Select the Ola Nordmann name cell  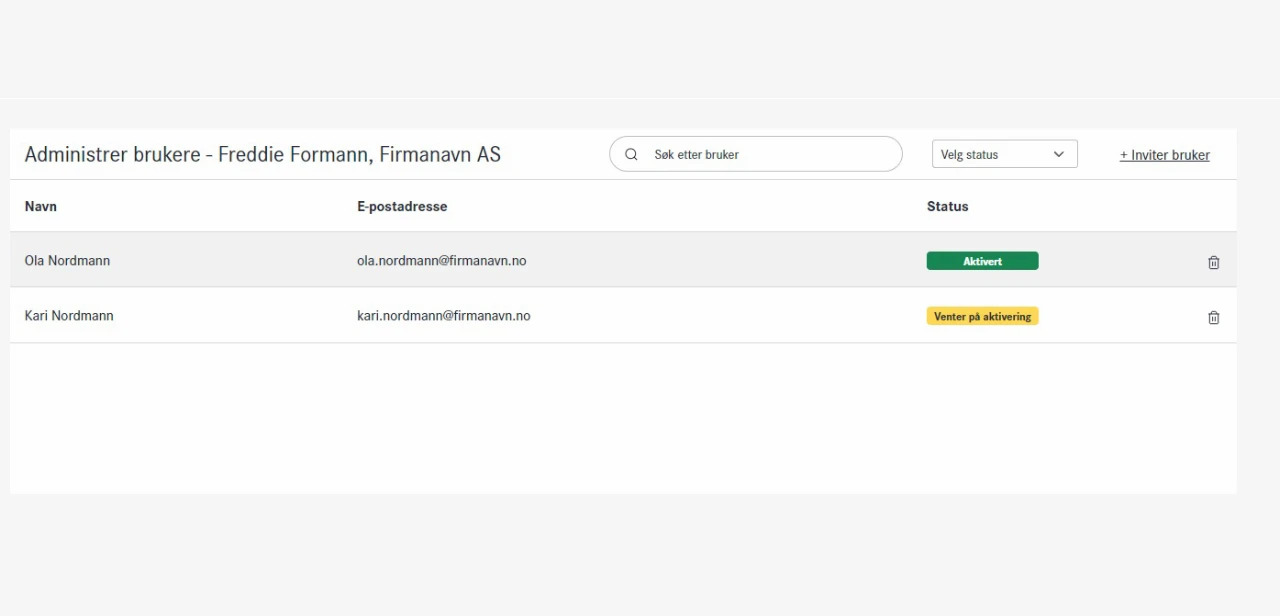click(x=67, y=261)
